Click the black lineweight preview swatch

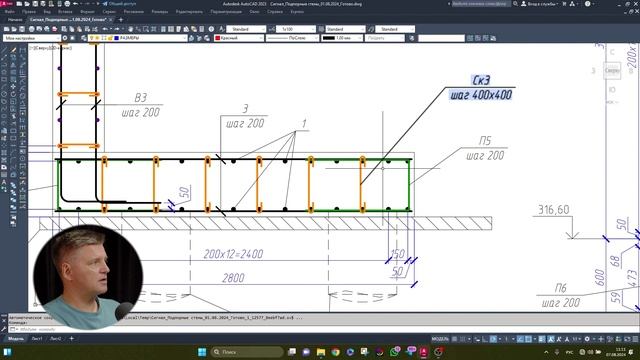(x=329, y=38)
